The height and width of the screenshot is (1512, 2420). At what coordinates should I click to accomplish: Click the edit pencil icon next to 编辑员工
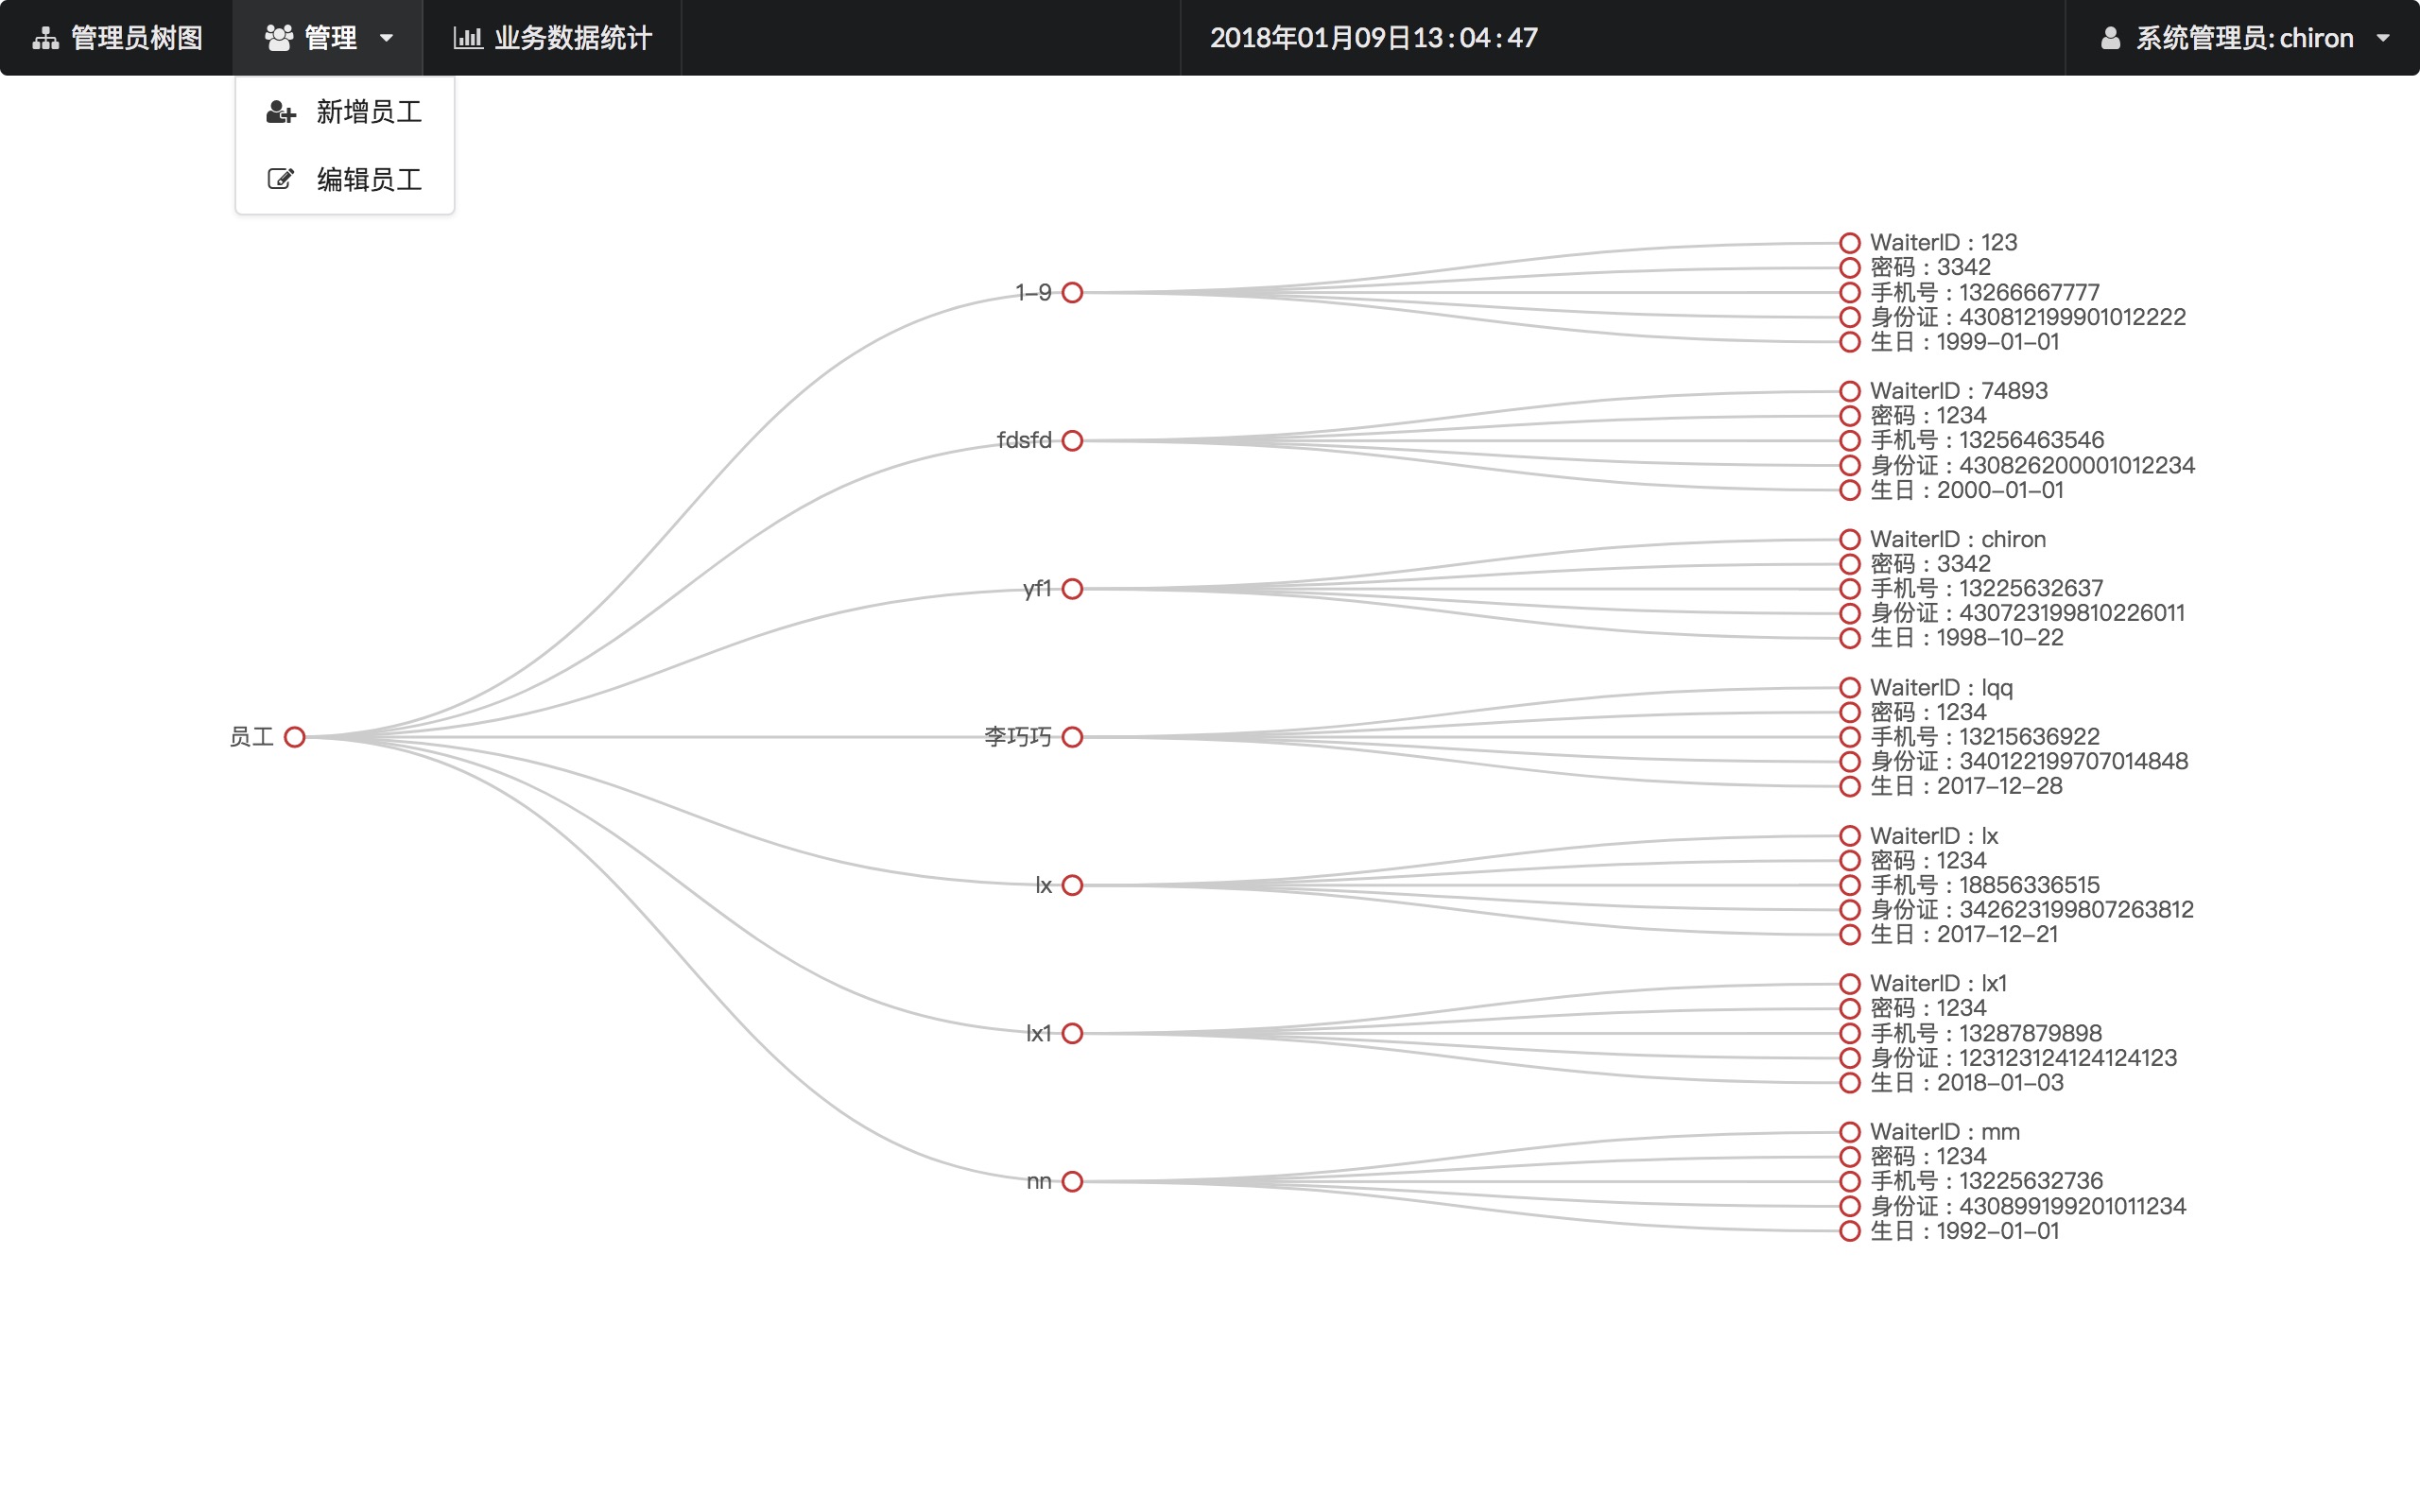pos(280,179)
